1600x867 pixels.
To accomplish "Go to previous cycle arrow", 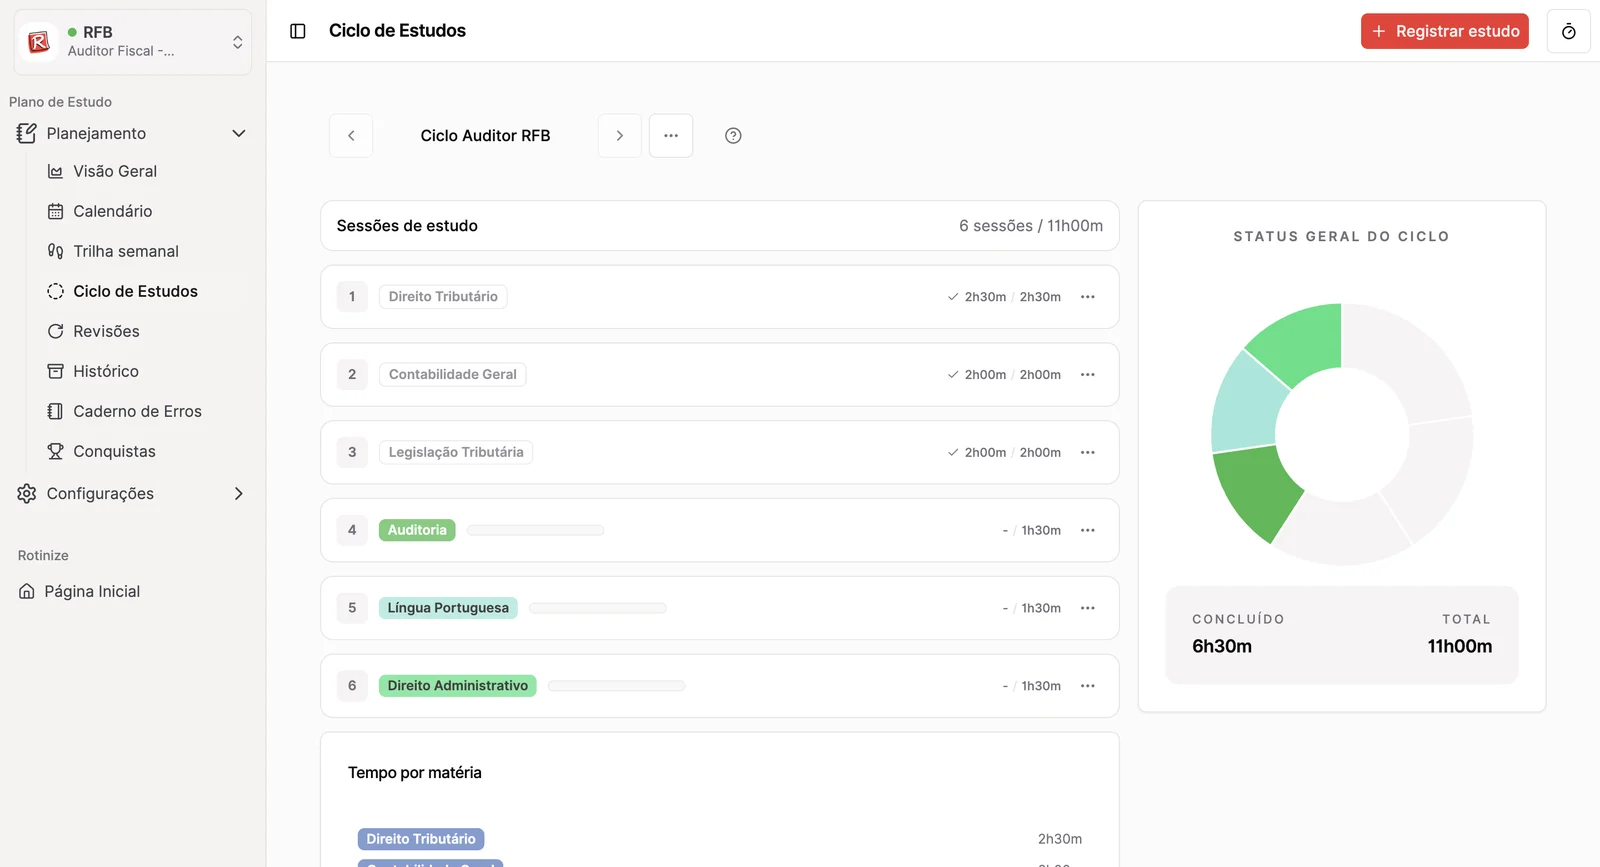I will [x=351, y=136].
